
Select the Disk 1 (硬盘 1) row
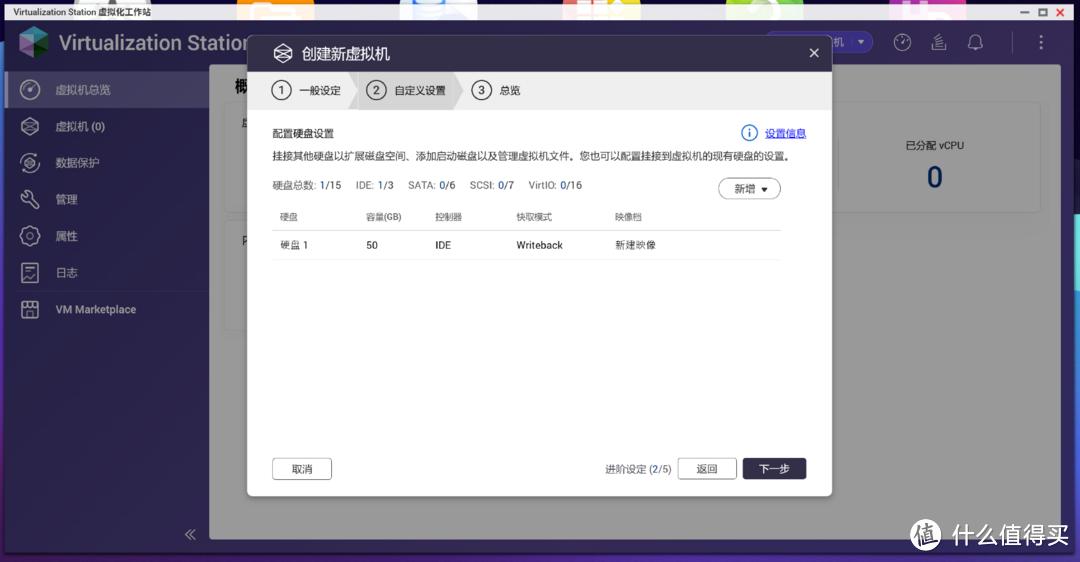(526, 245)
